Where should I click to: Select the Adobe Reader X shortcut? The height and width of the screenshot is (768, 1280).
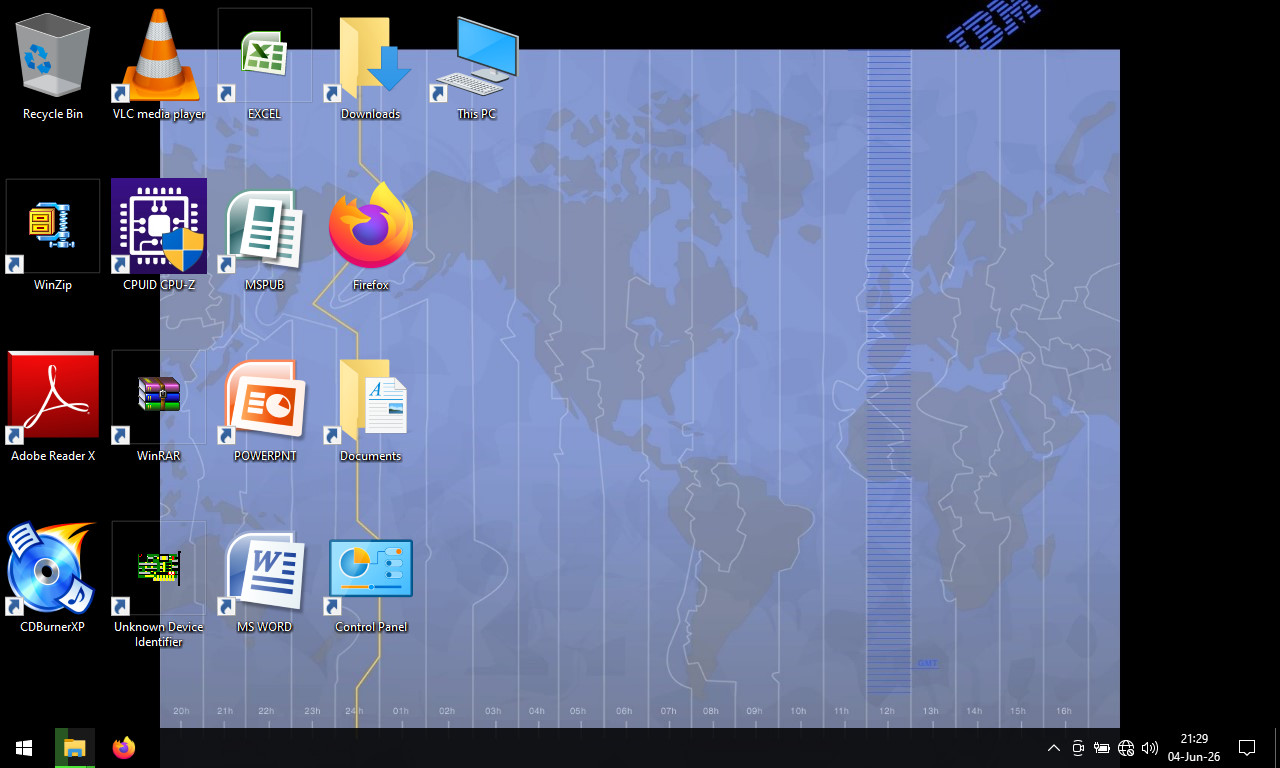(53, 407)
